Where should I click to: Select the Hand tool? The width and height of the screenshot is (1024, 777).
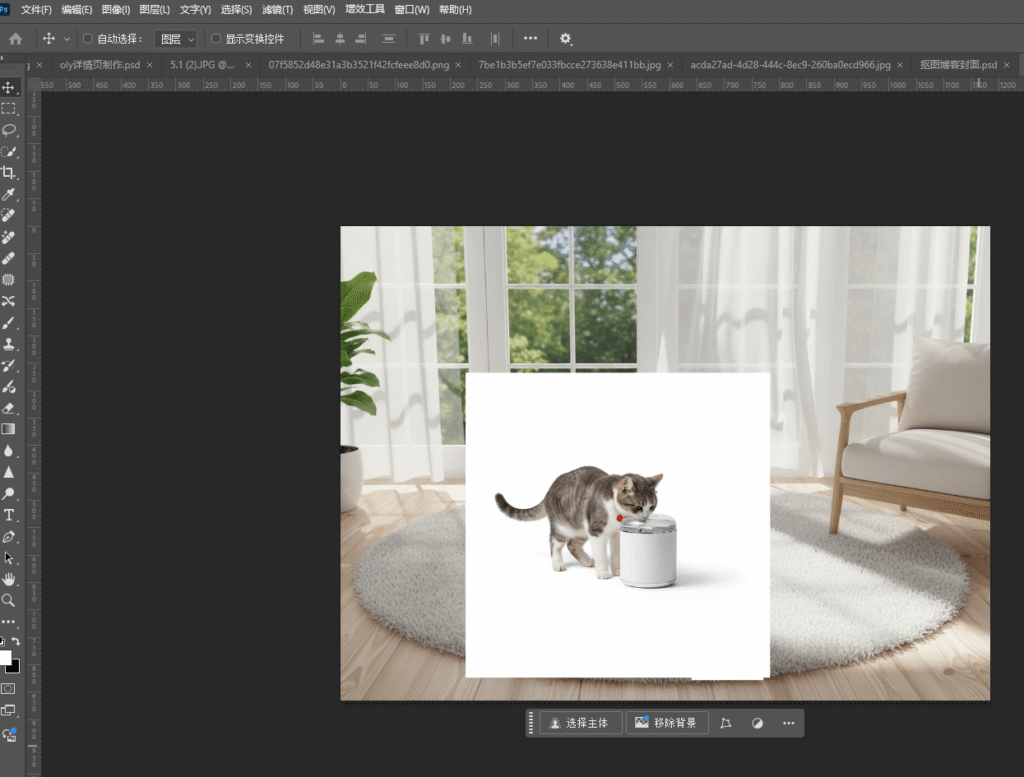[9, 579]
